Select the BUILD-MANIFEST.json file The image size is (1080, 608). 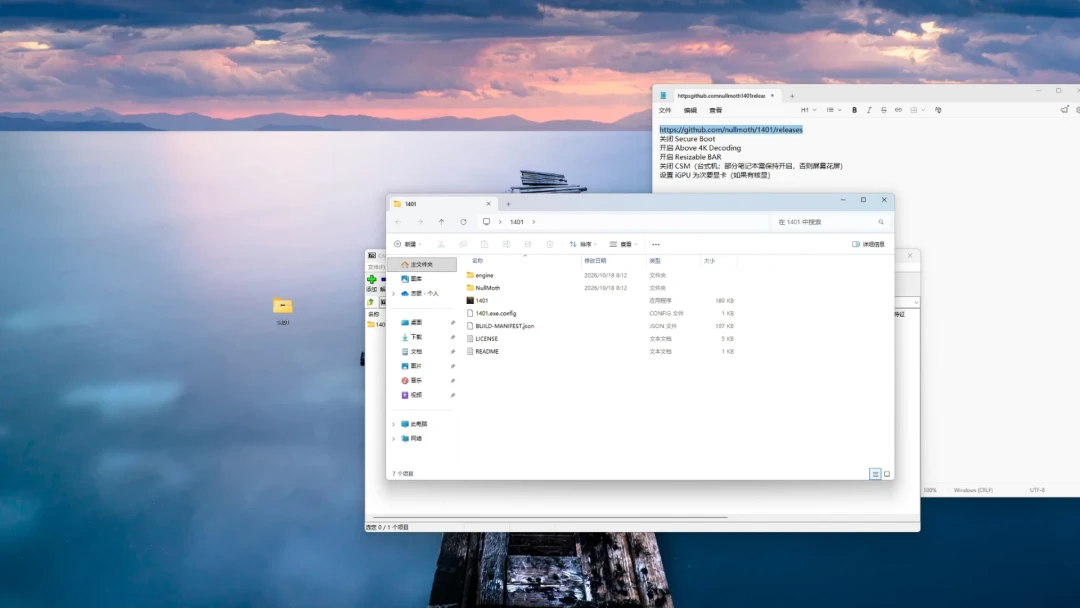504,326
